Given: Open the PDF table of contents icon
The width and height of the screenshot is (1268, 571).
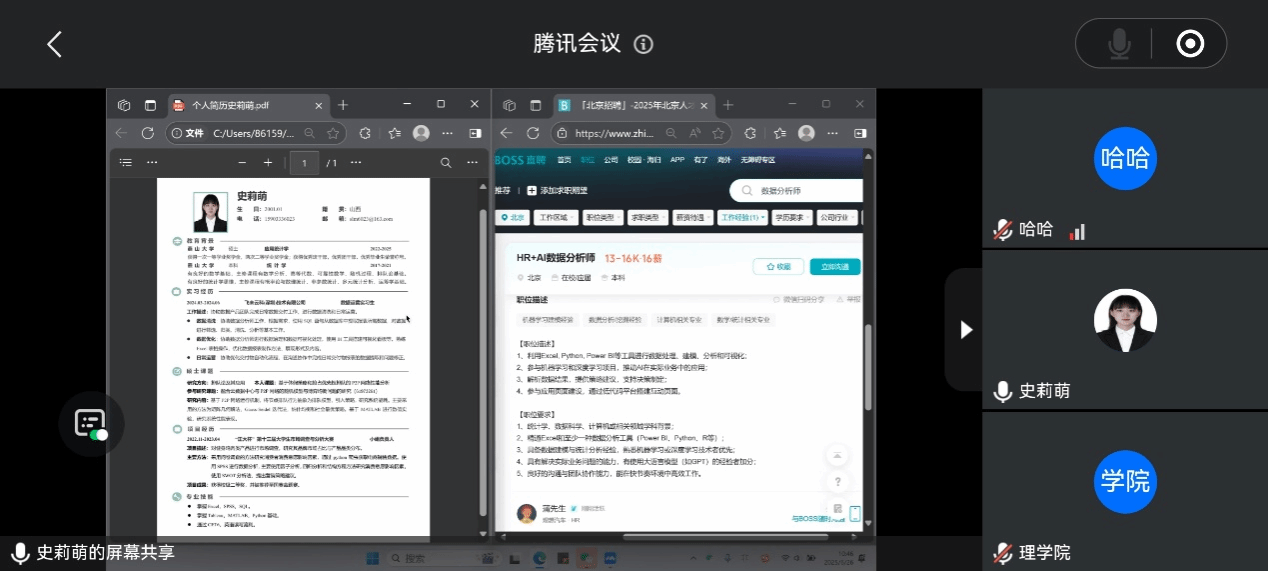Looking at the screenshot, I should (x=126, y=162).
